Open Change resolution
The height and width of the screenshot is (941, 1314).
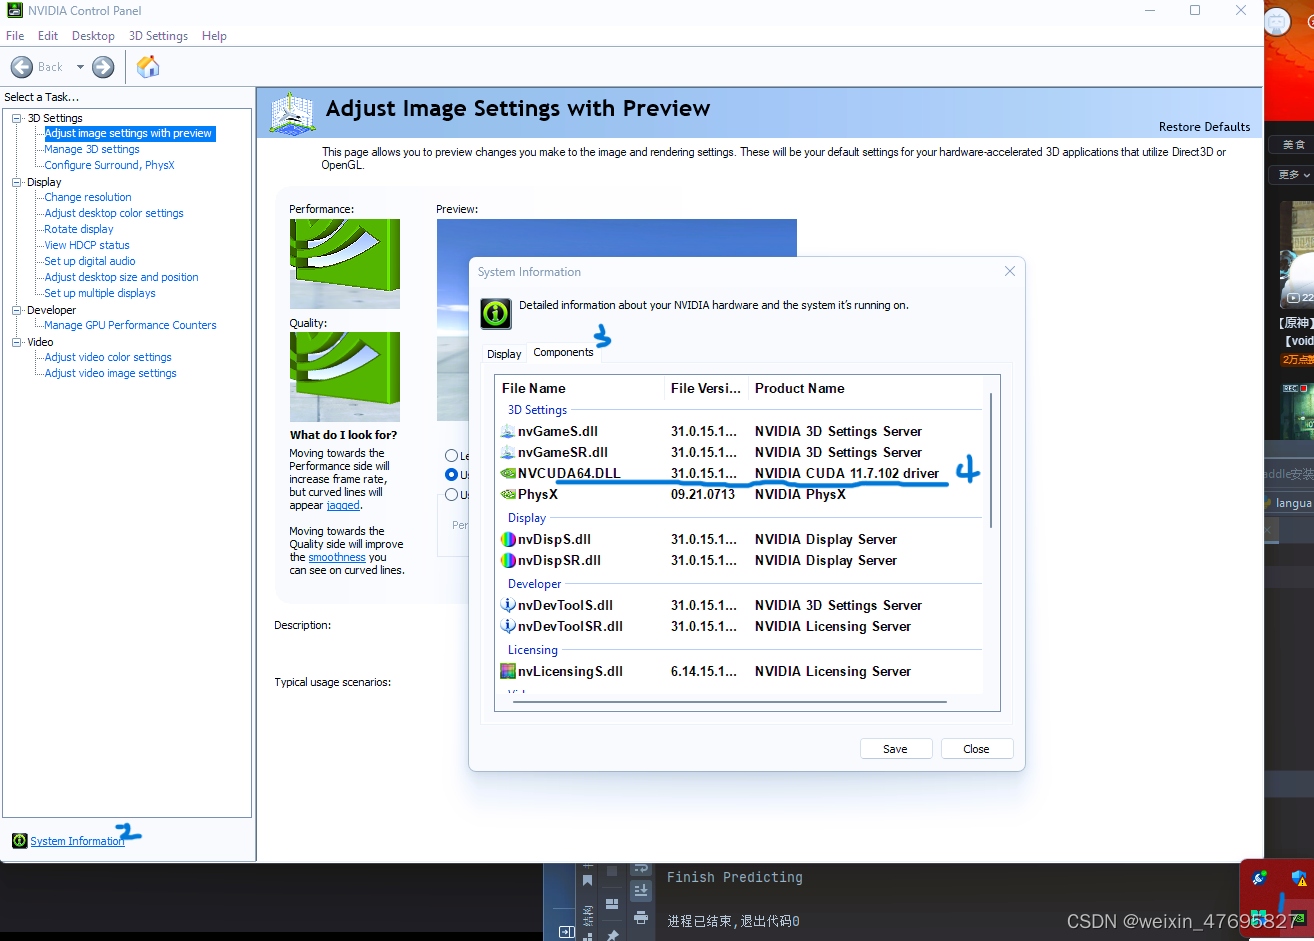pyautogui.click(x=88, y=197)
